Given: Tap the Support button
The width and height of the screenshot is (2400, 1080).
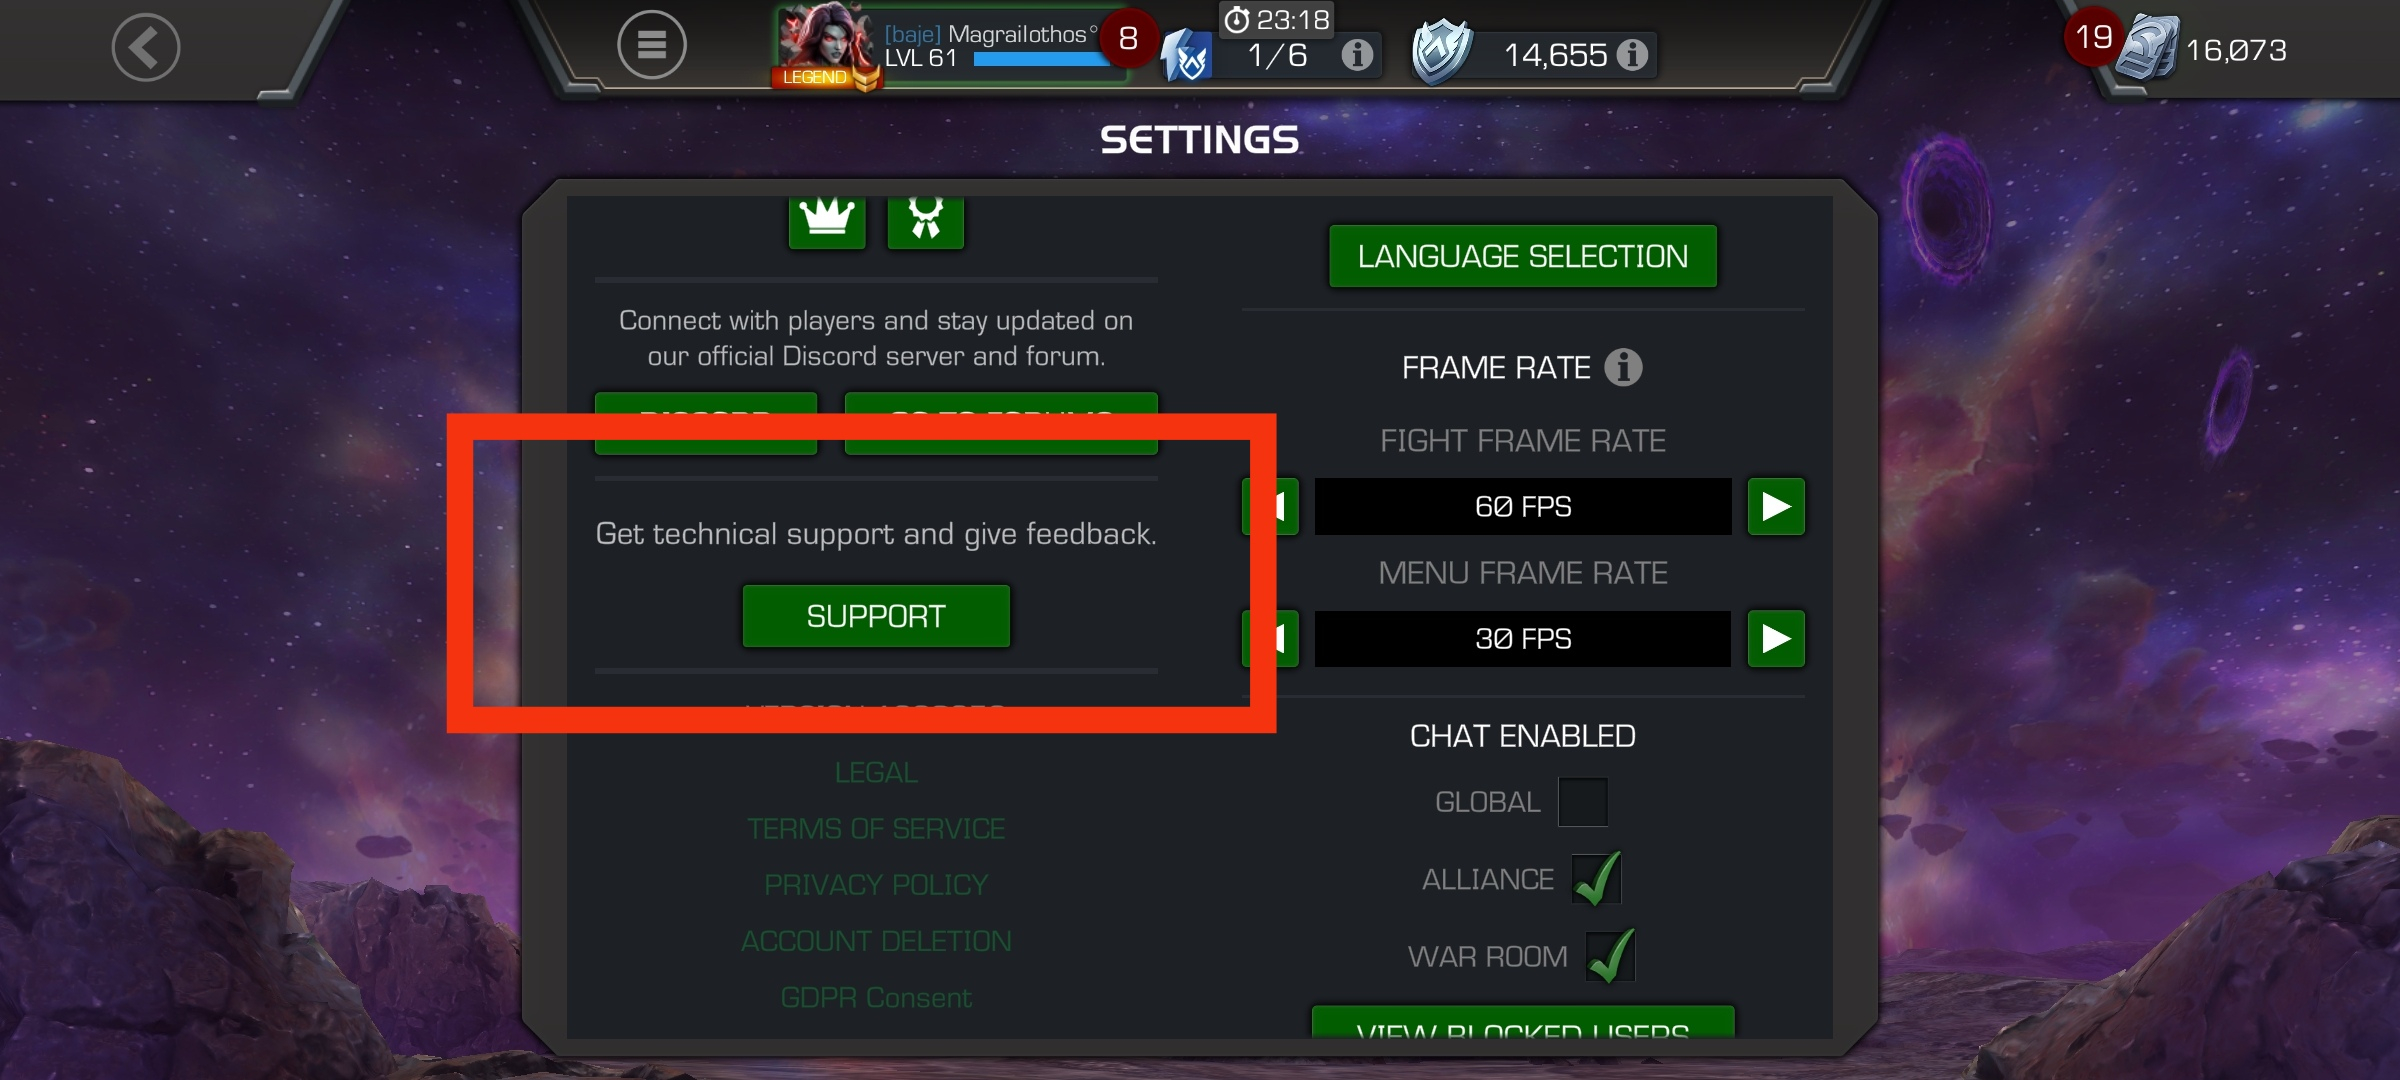Looking at the screenshot, I should coord(876,616).
